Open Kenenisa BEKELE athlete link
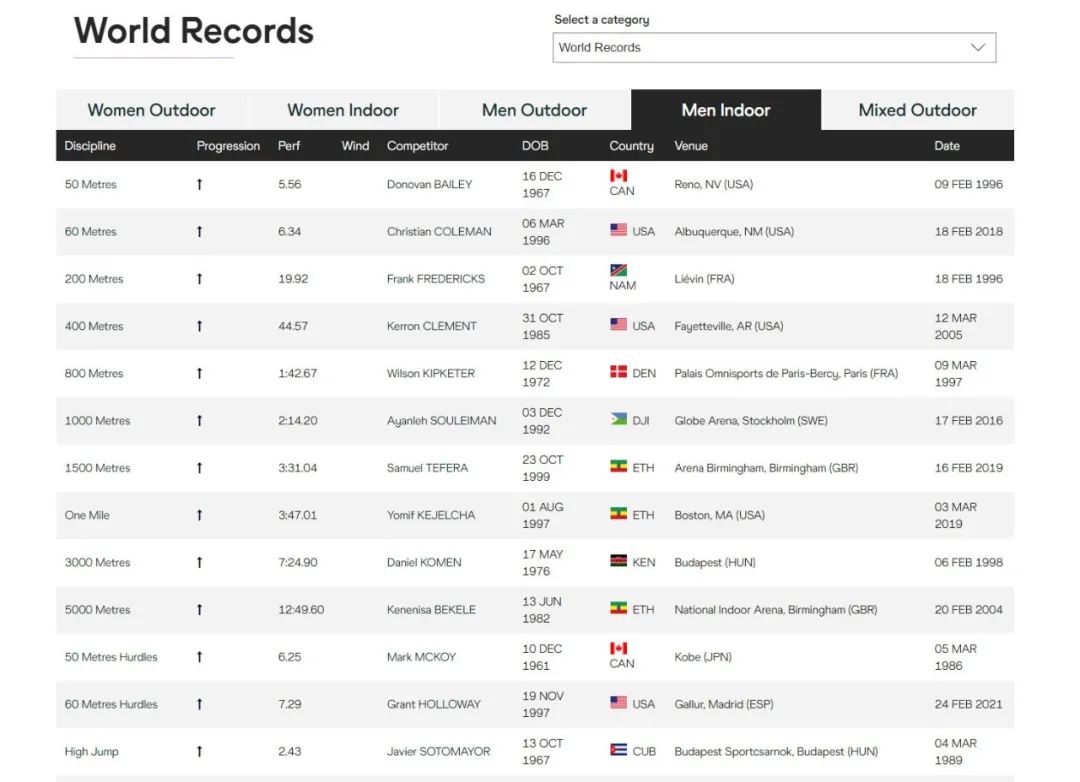The image size is (1080, 782). (x=431, y=609)
